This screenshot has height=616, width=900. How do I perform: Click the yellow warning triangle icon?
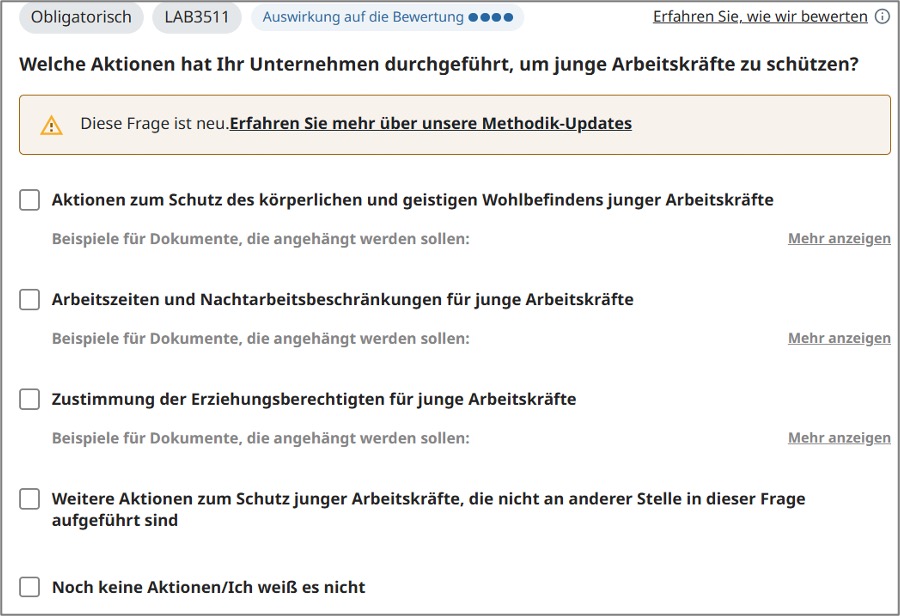point(51,125)
